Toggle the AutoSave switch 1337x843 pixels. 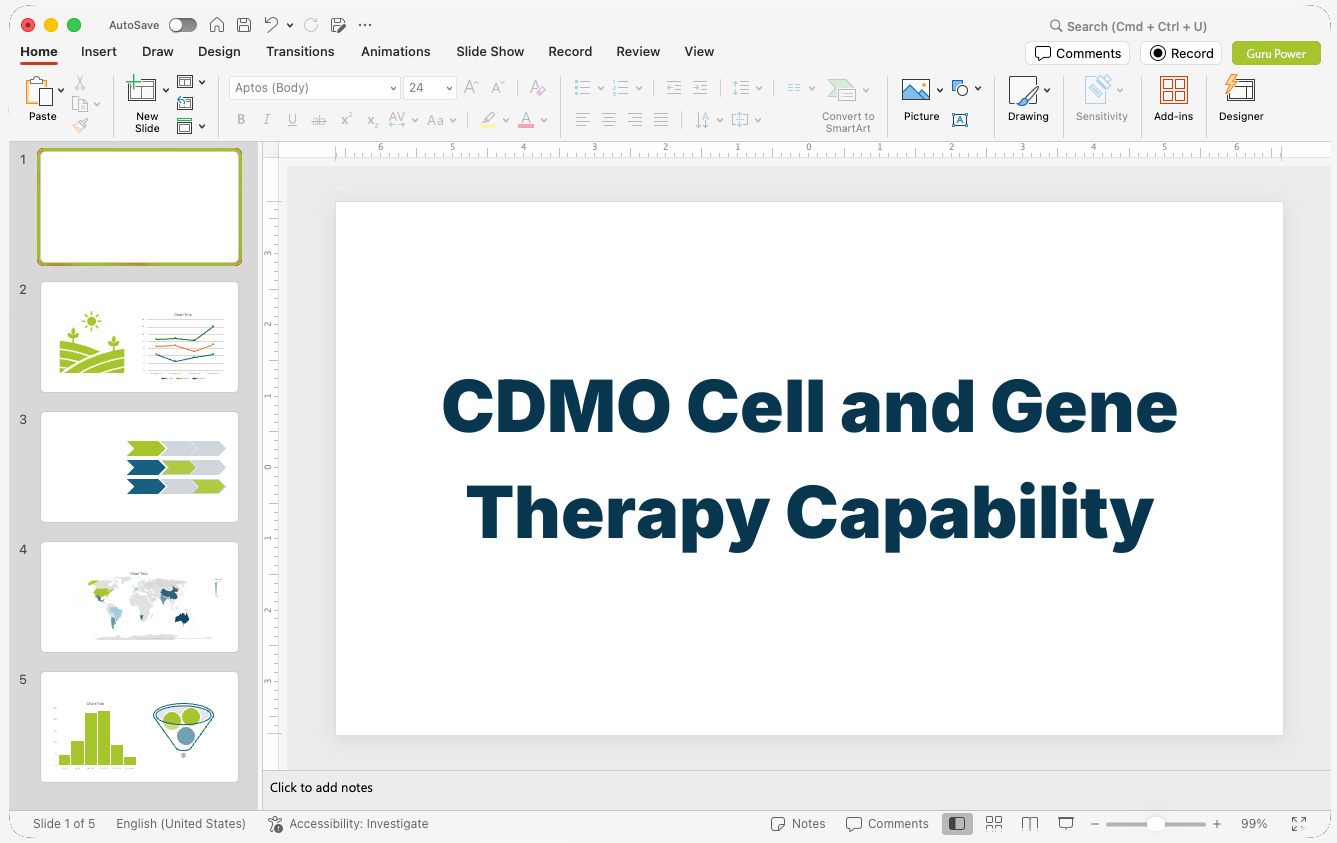[183, 25]
